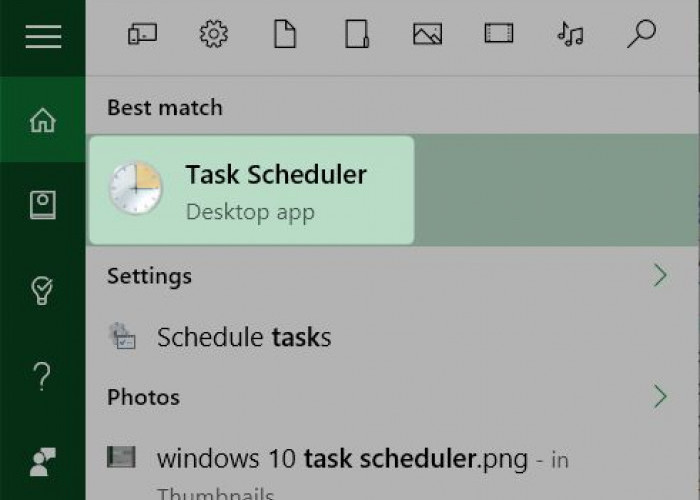Open the Notebook sidebar icon
This screenshot has height=500, width=700.
tap(43, 205)
